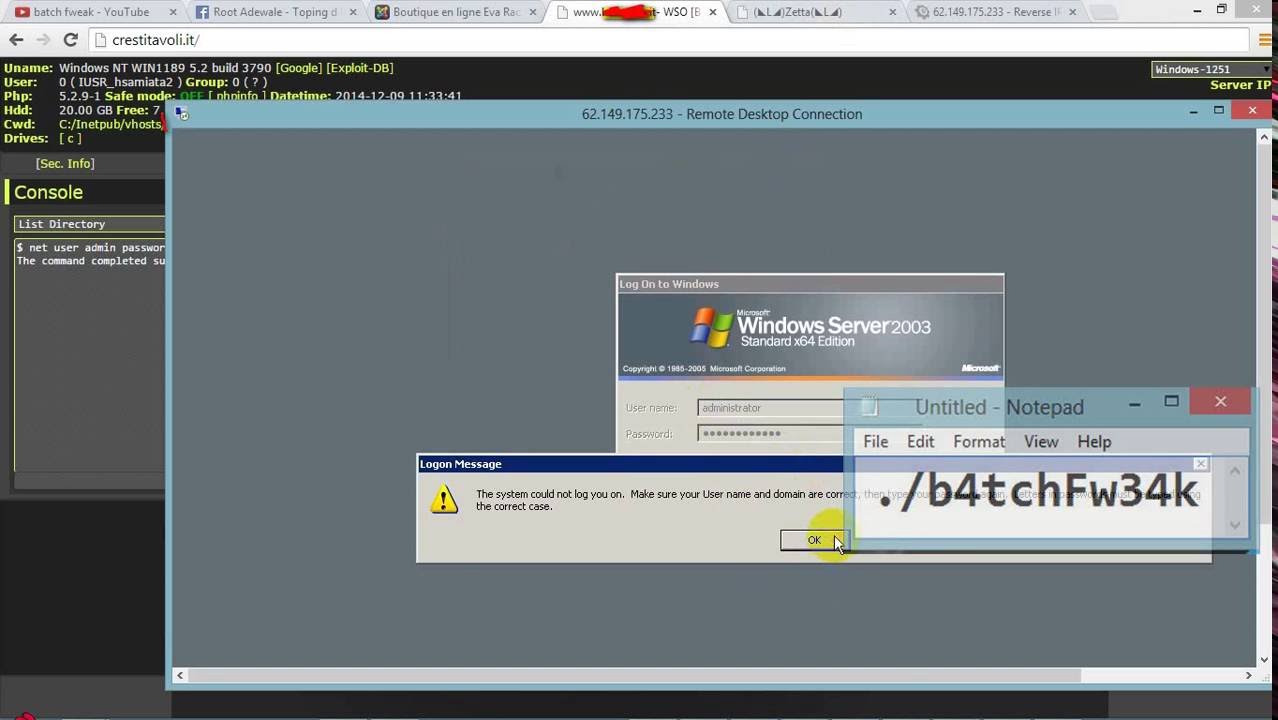Reload the crestitavoli.it page

click(70, 40)
